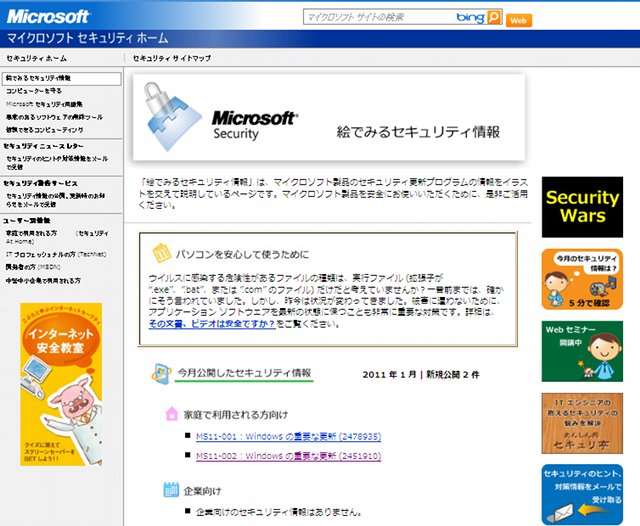Image resolution: width=640 pixels, height=526 pixels.
Task: Click the padlock Microsoft Security logo
Action: point(173,117)
